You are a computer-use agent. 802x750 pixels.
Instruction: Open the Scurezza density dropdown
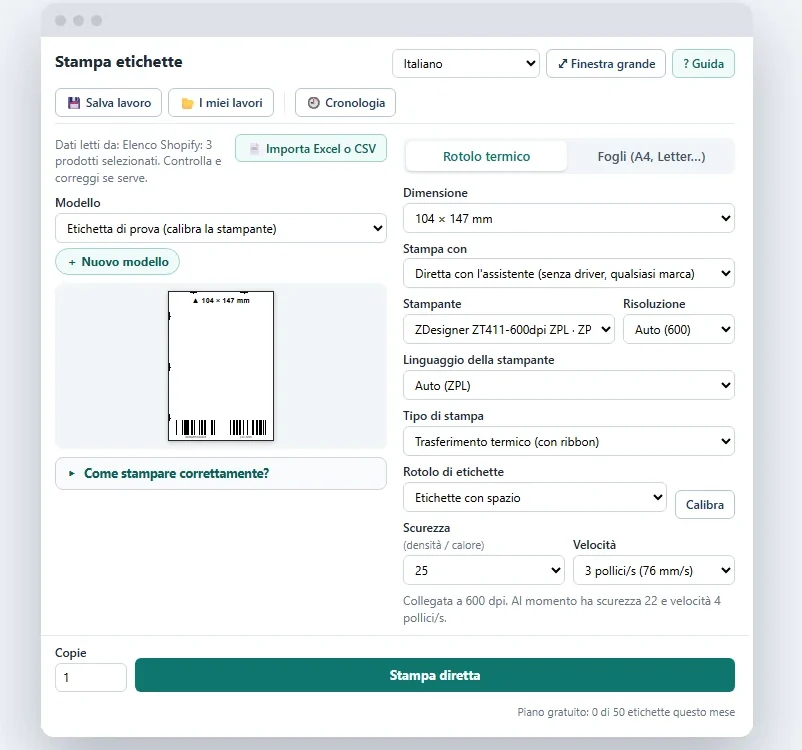click(484, 570)
